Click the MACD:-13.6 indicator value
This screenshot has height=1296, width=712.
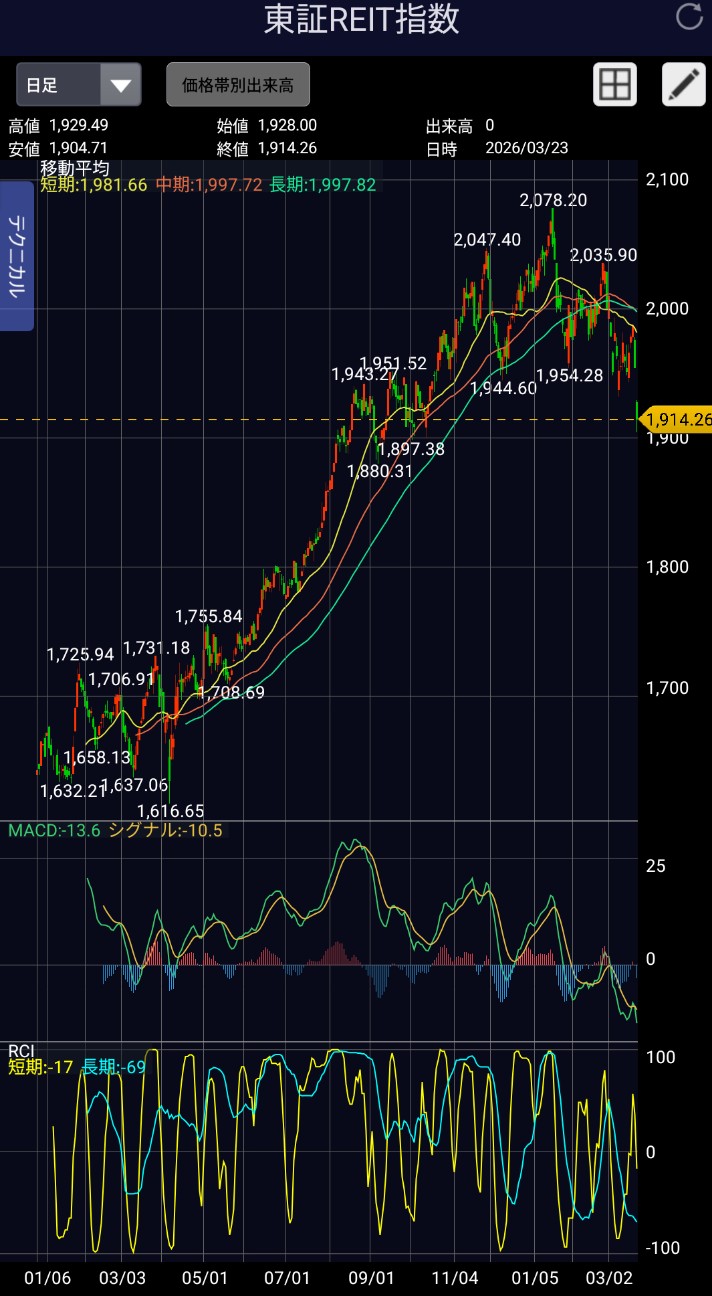click(x=54, y=830)
